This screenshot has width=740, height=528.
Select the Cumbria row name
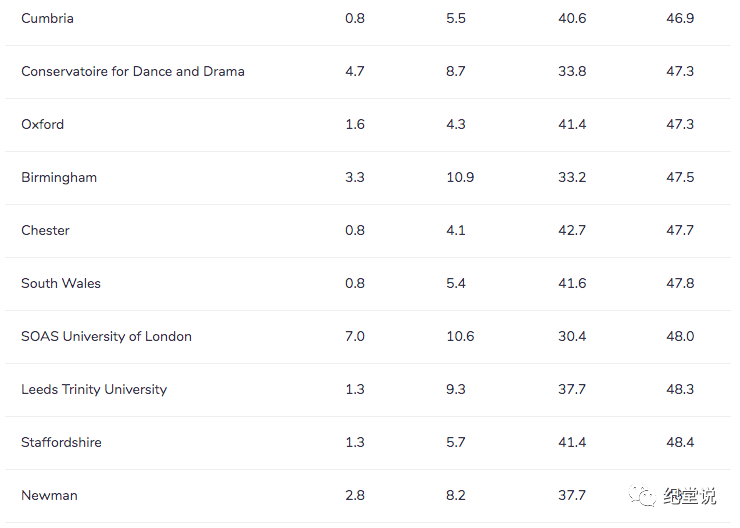click(47, 18)
